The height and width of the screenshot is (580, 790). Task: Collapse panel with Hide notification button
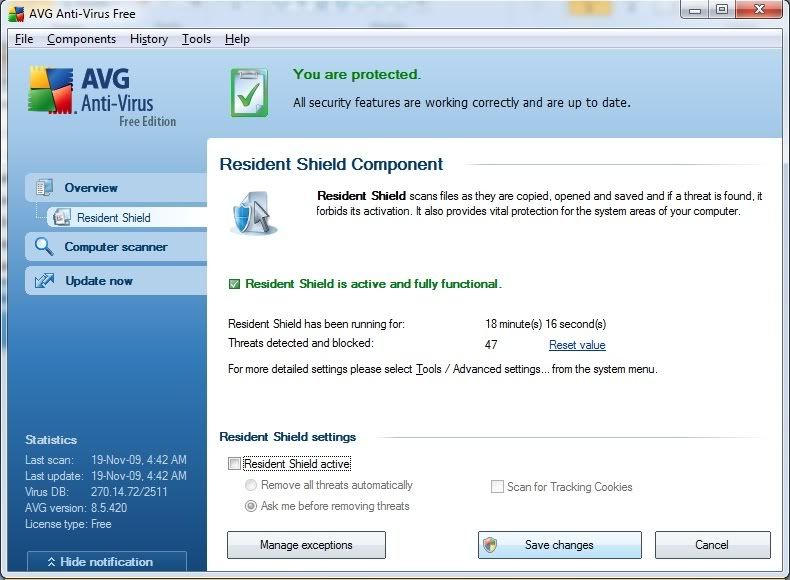(x=107, y=561)
